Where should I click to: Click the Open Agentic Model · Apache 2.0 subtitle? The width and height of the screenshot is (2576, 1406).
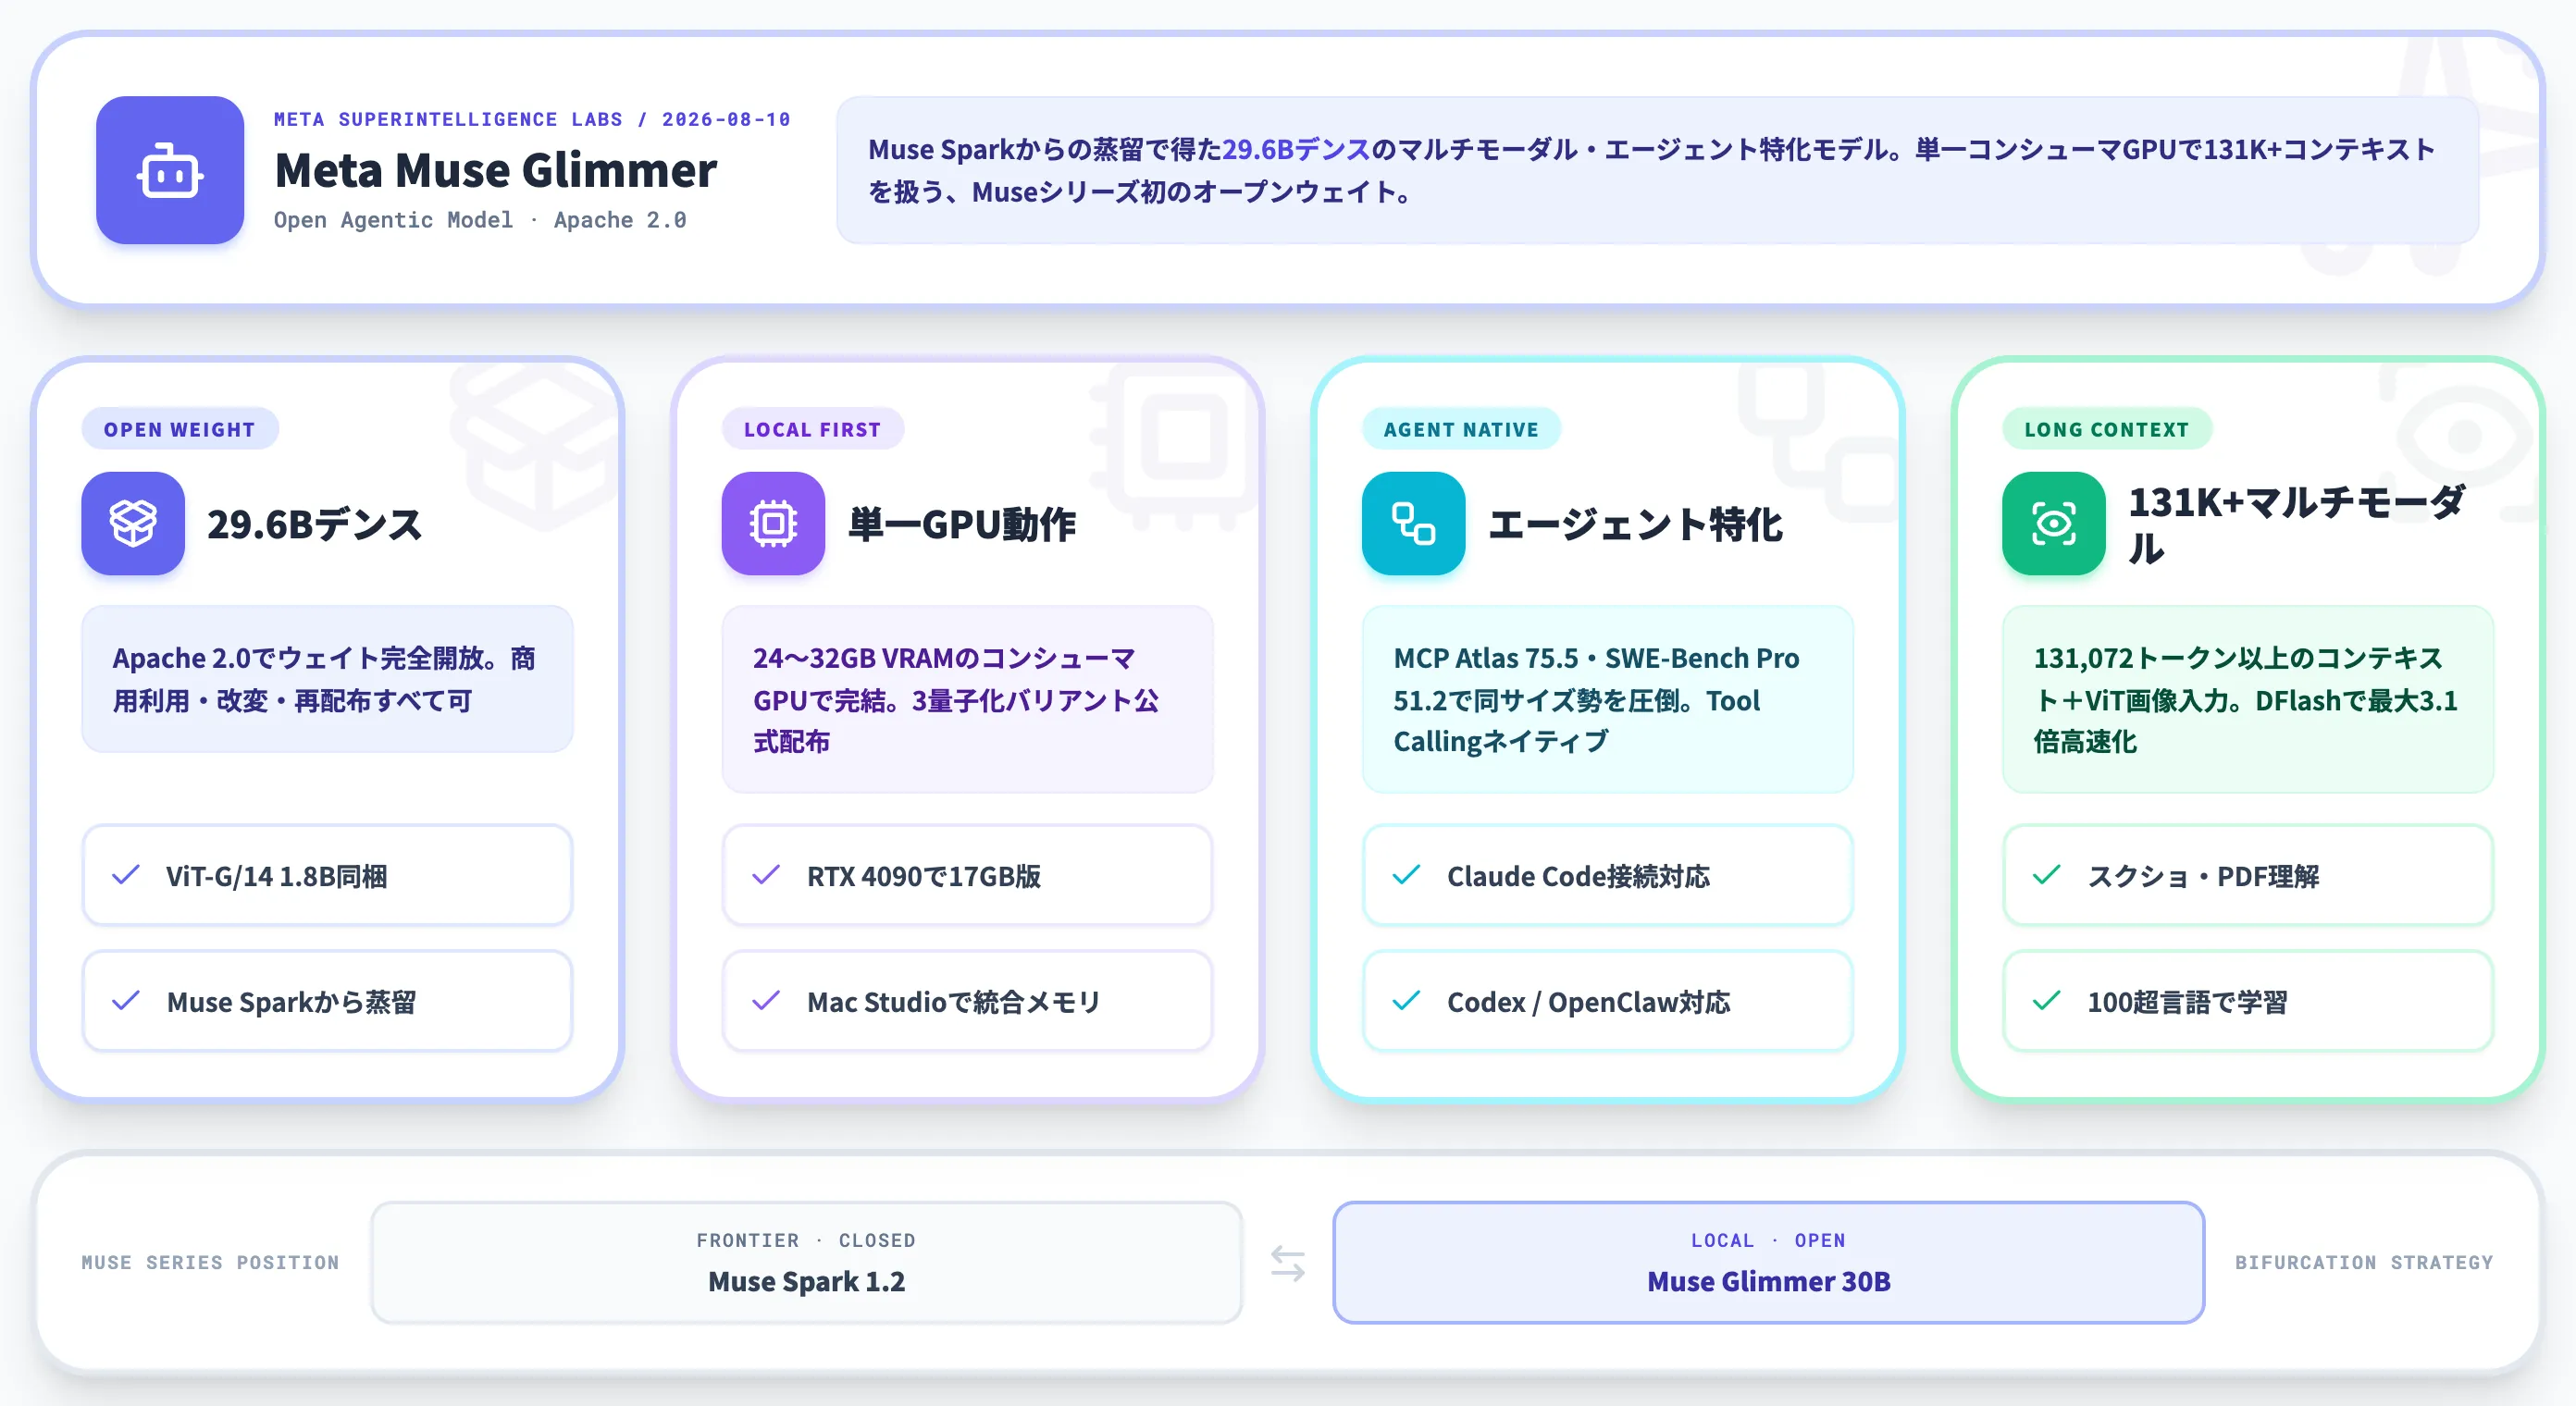[480, 220]
